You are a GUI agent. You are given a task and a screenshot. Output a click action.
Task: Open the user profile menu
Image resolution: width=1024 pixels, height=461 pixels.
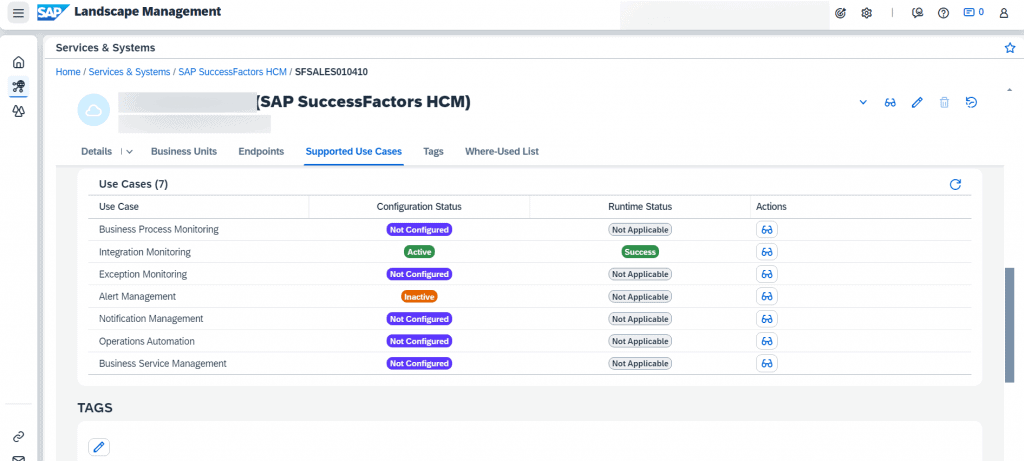click(x=1004, y=12)
